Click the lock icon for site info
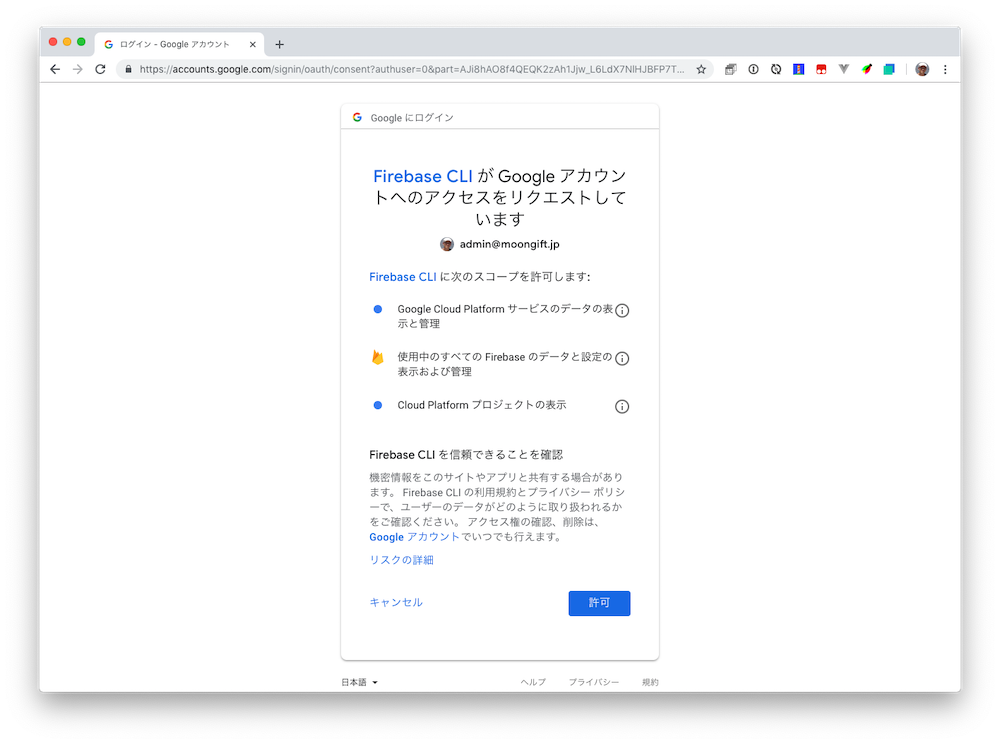Viewport: 1000px width, 744px height. 128,69
